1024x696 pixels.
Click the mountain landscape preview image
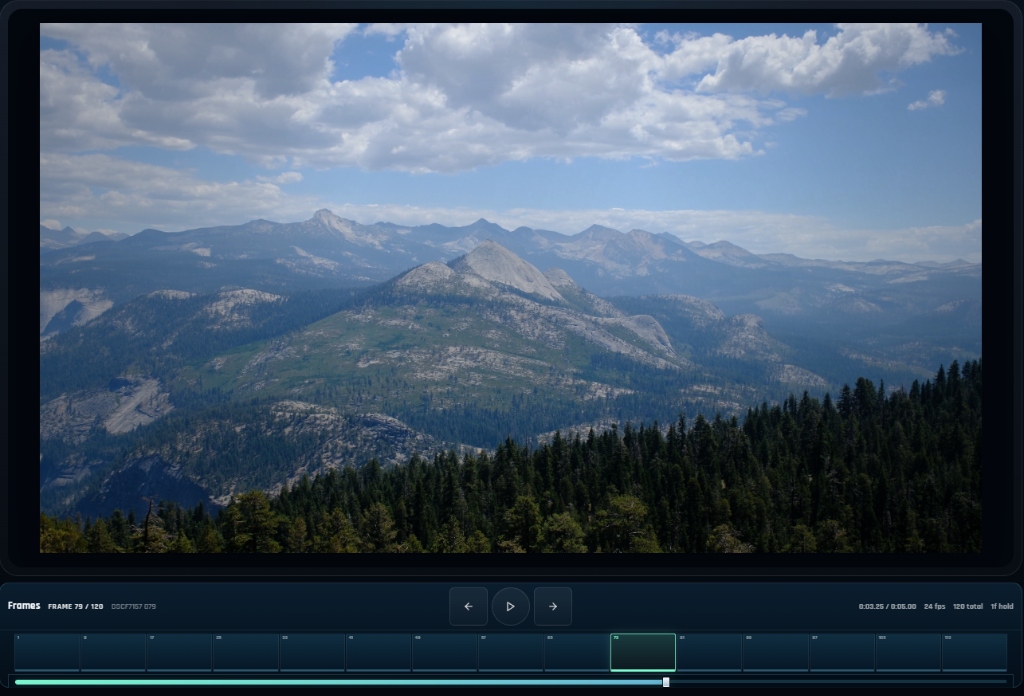[511, 288]
